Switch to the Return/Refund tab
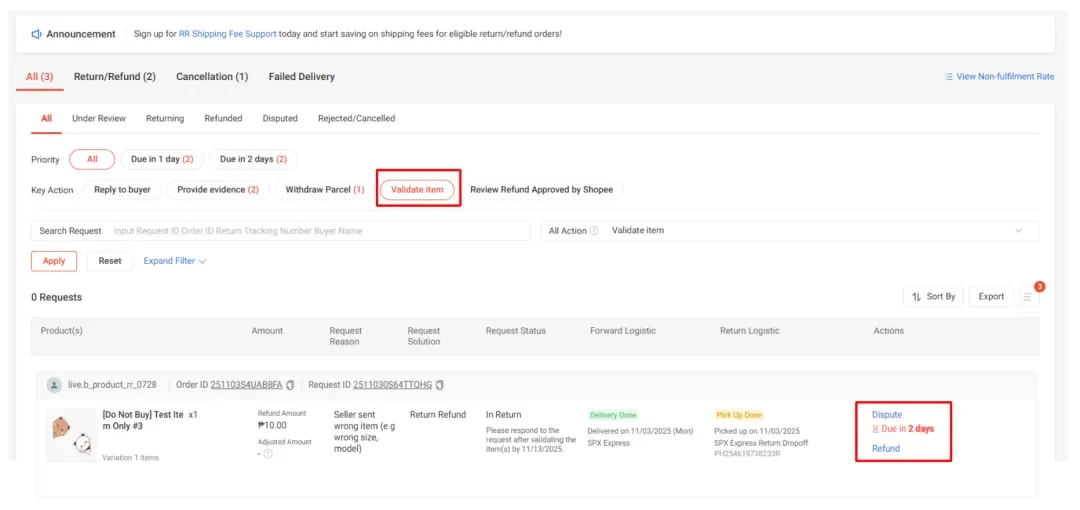This screenshot has height=510, width=1080. coord(115,77)
